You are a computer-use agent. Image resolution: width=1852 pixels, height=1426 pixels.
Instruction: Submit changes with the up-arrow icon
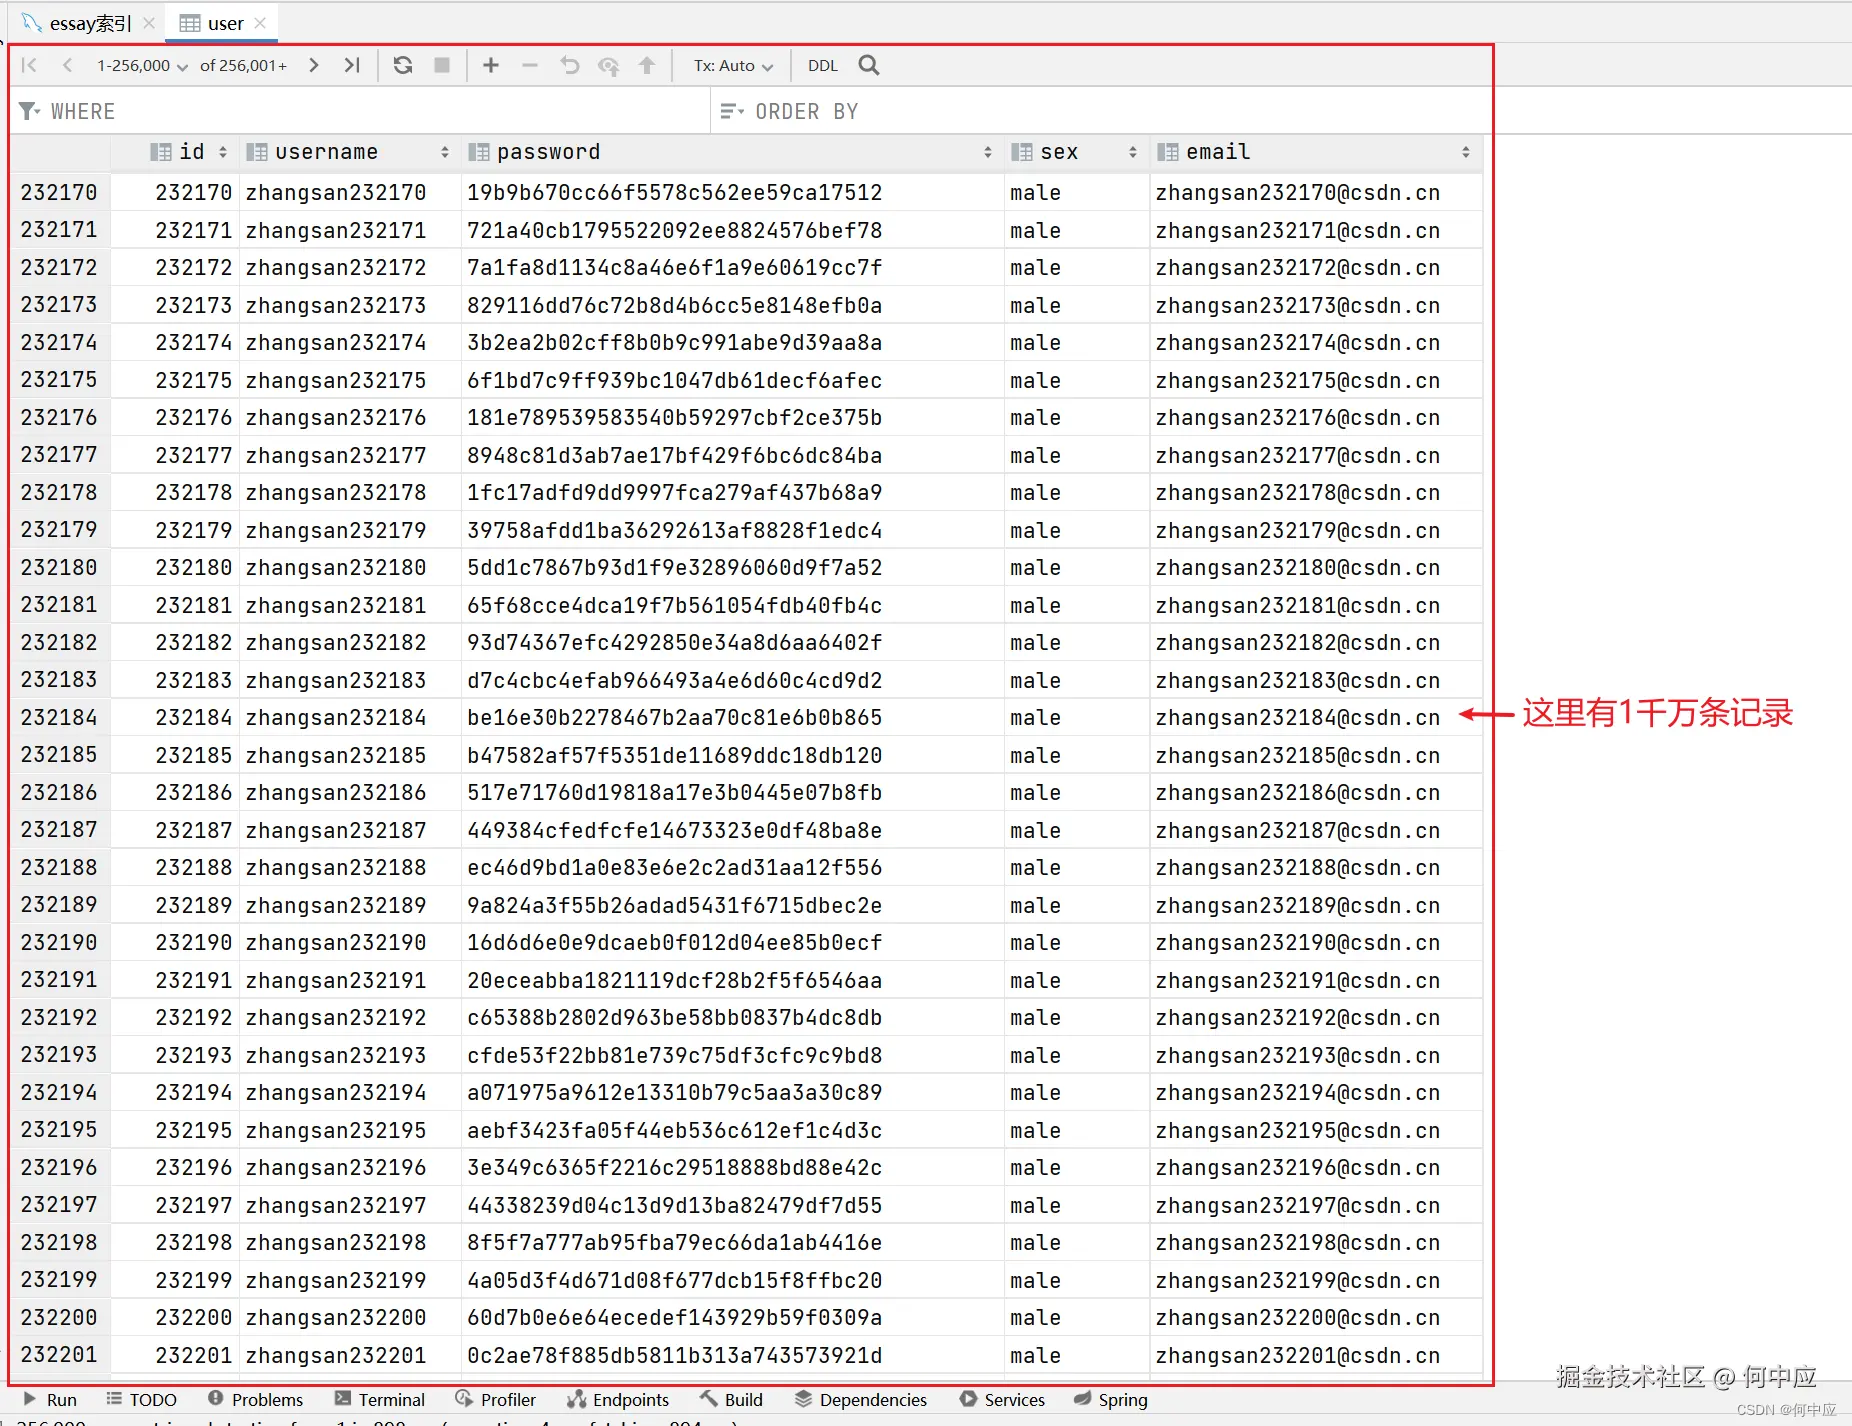point(647,66)
